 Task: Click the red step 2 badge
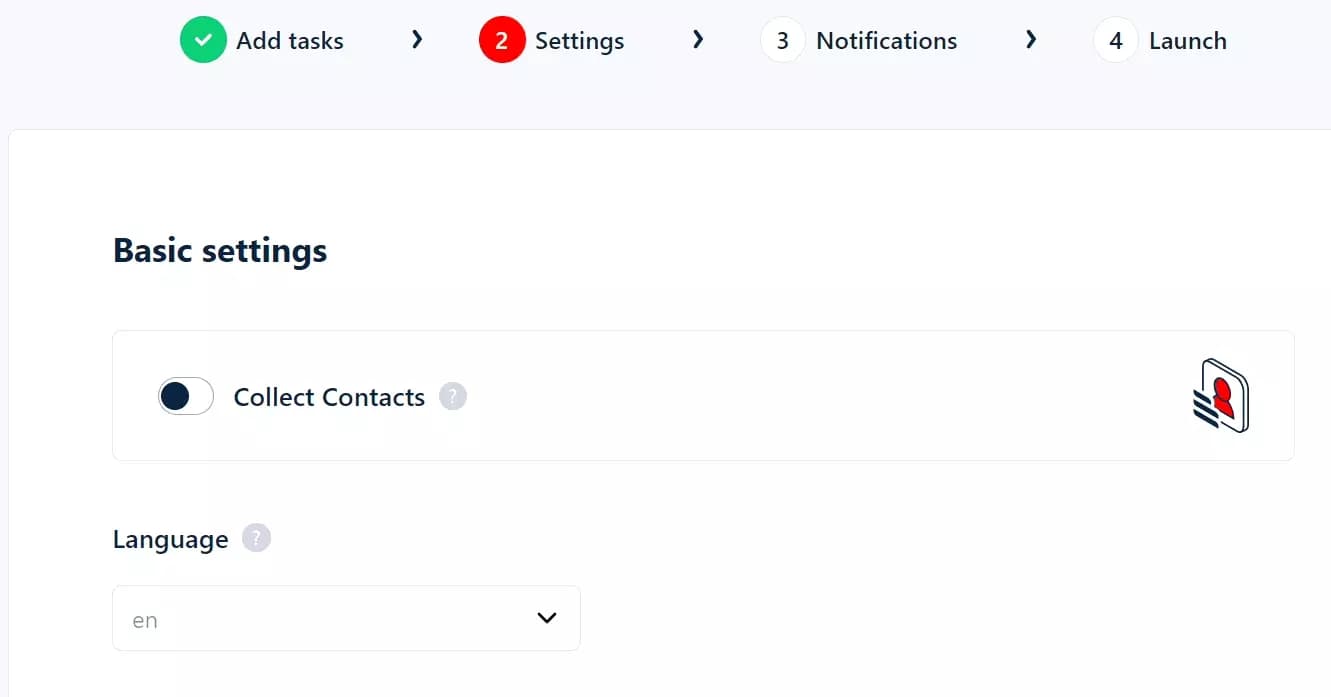click(x=502, y=40)
